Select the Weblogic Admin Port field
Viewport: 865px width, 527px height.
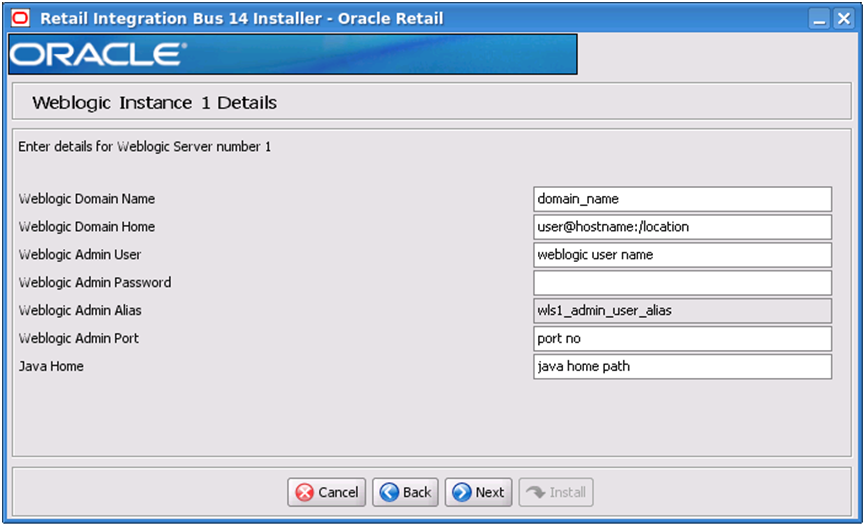pyautogui.click(x=682, y=338)
